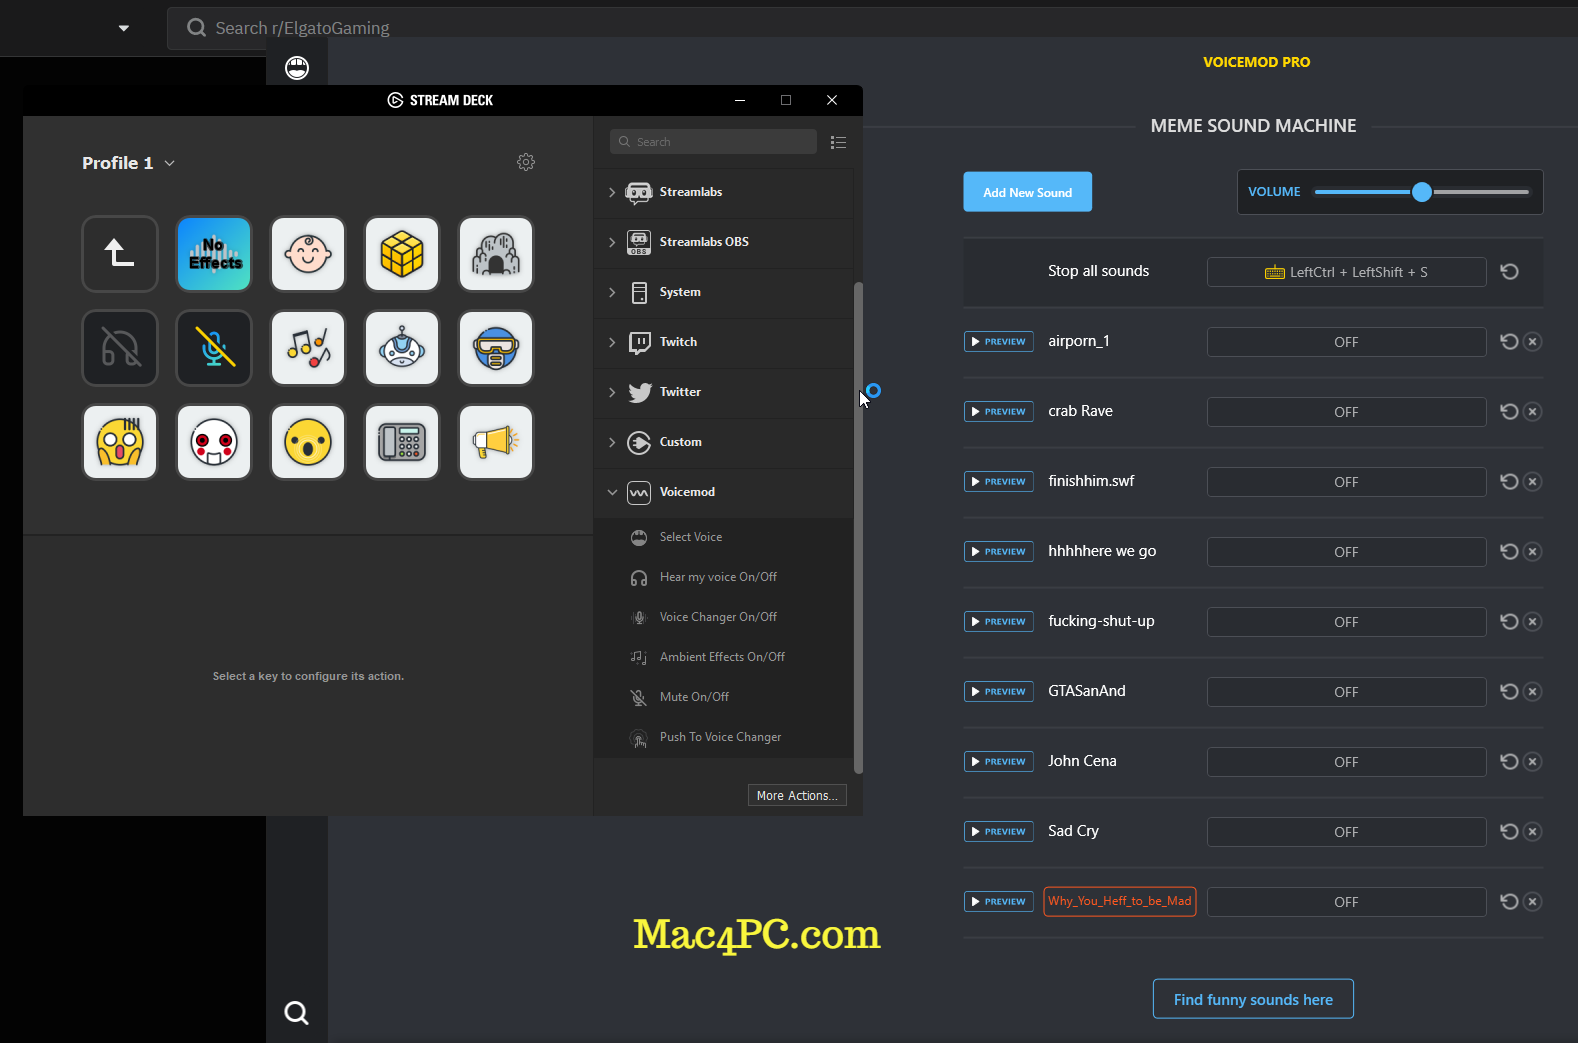
Task: Click the magnifier icon at sidebar bottom
Action: click(x=296, y=1013)
